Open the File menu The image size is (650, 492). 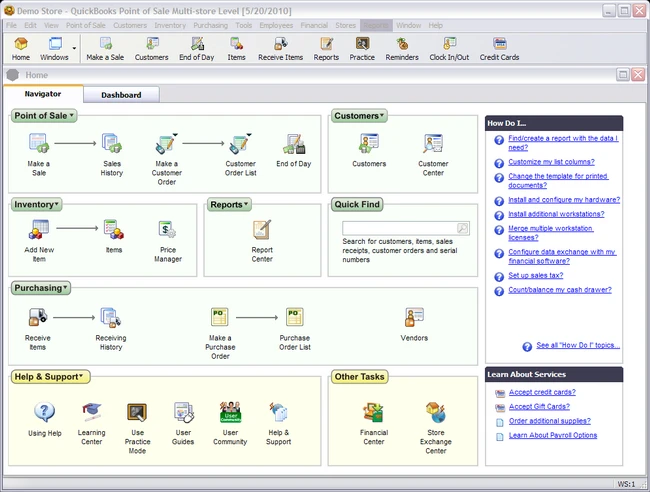[x=11, y=25]
